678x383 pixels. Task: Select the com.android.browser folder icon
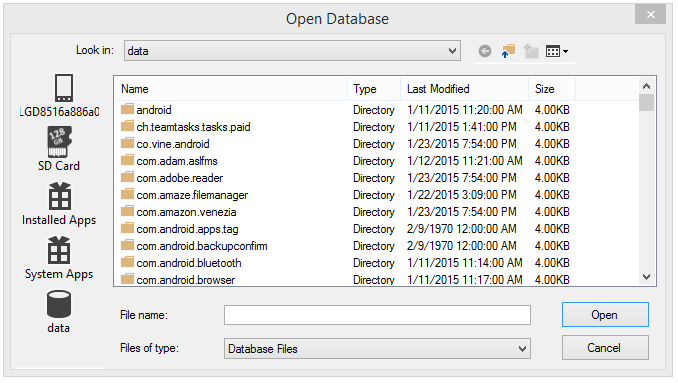point(127,279)
